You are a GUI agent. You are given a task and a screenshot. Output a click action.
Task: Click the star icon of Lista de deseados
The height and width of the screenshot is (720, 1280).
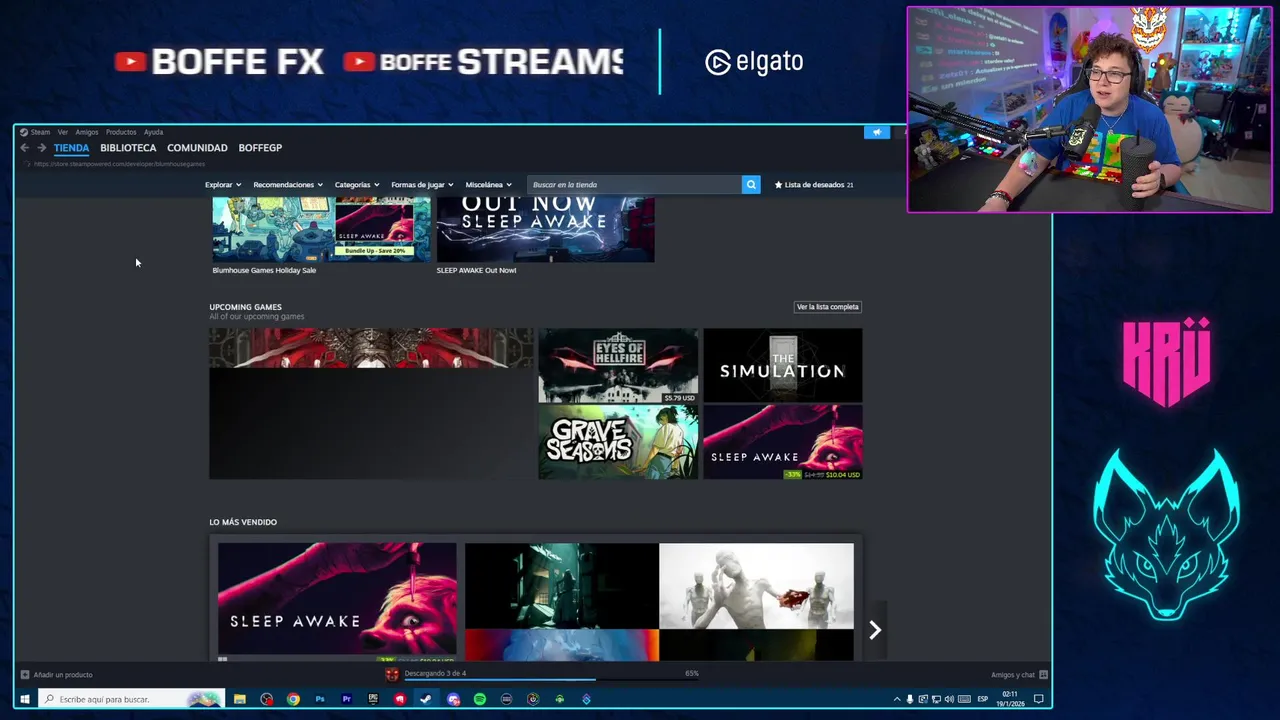click(779, 185)
